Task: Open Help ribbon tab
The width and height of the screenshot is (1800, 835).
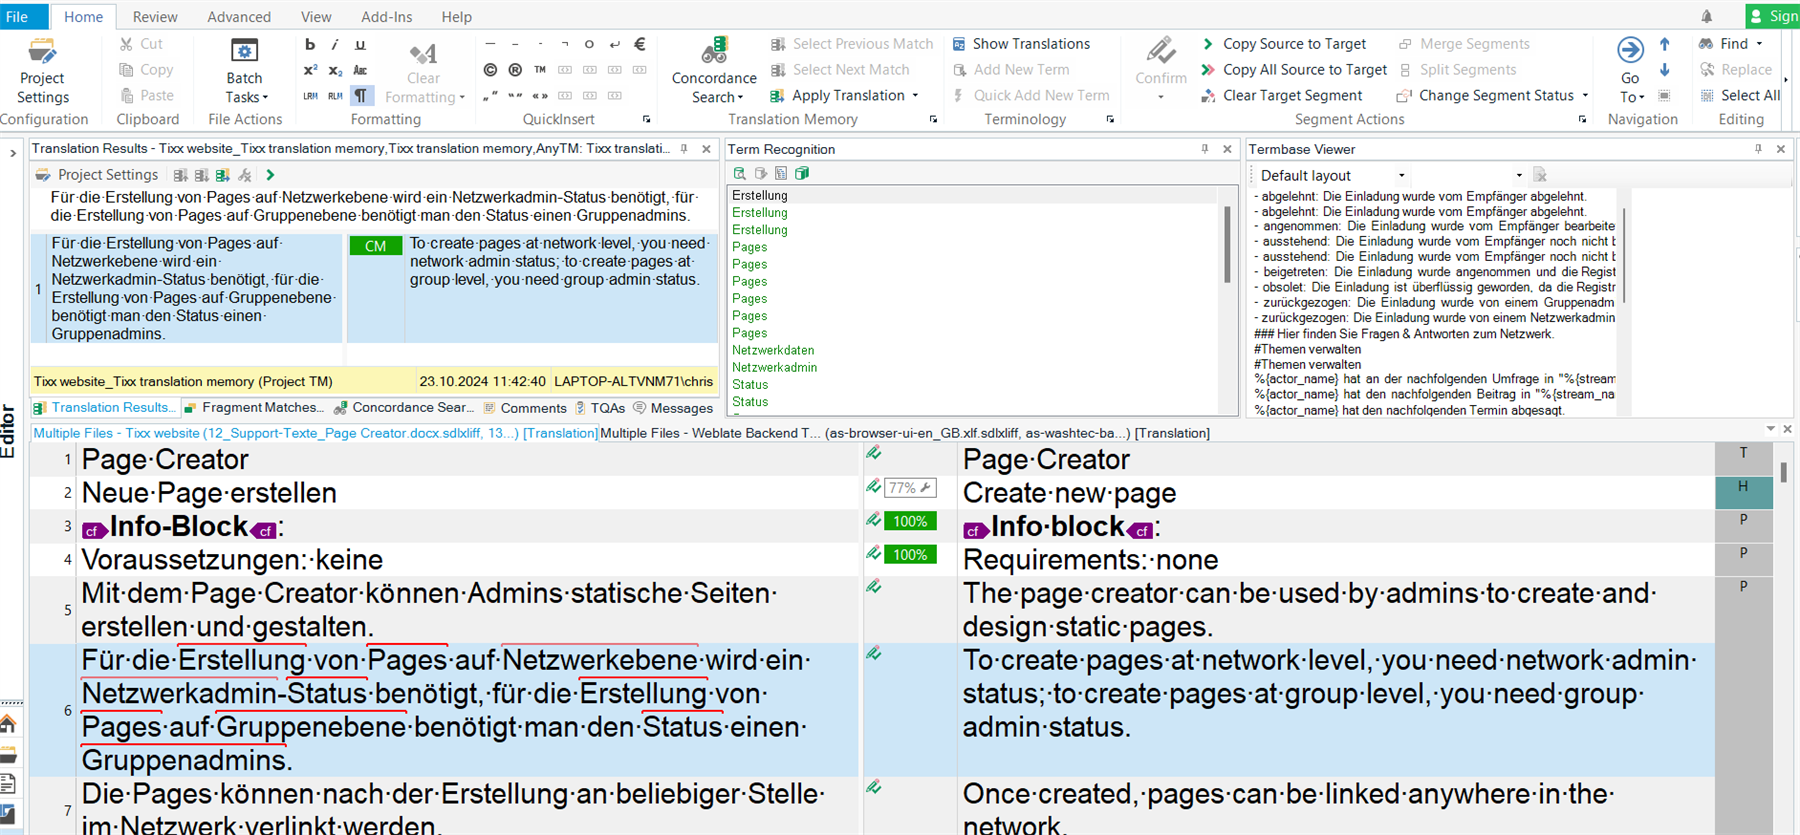Action: point(457,17)
